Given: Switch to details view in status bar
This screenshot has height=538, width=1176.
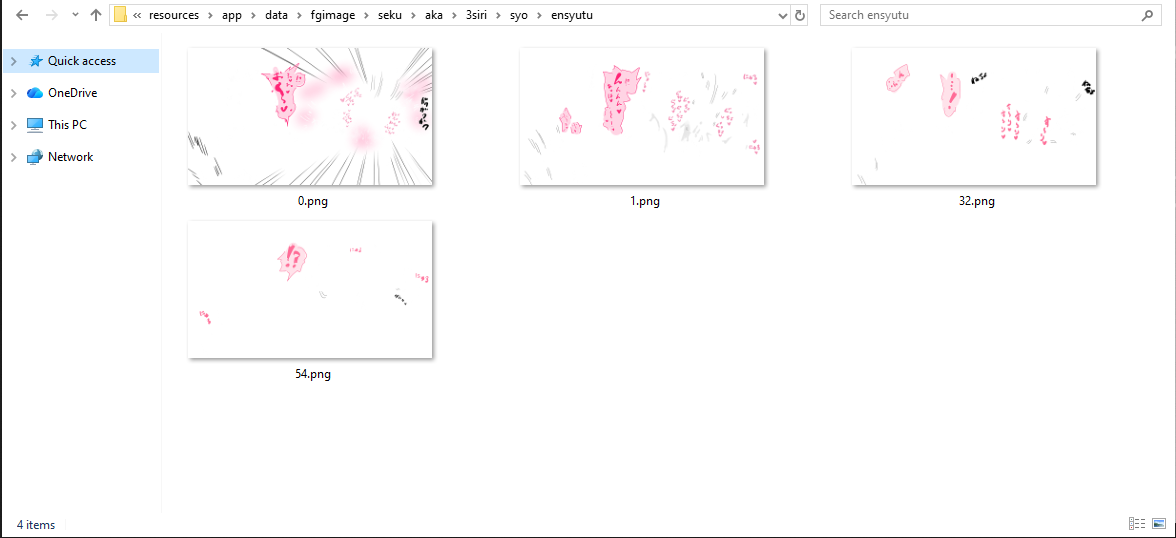Looking at the screenshot, I should [x=1137, y=524].
